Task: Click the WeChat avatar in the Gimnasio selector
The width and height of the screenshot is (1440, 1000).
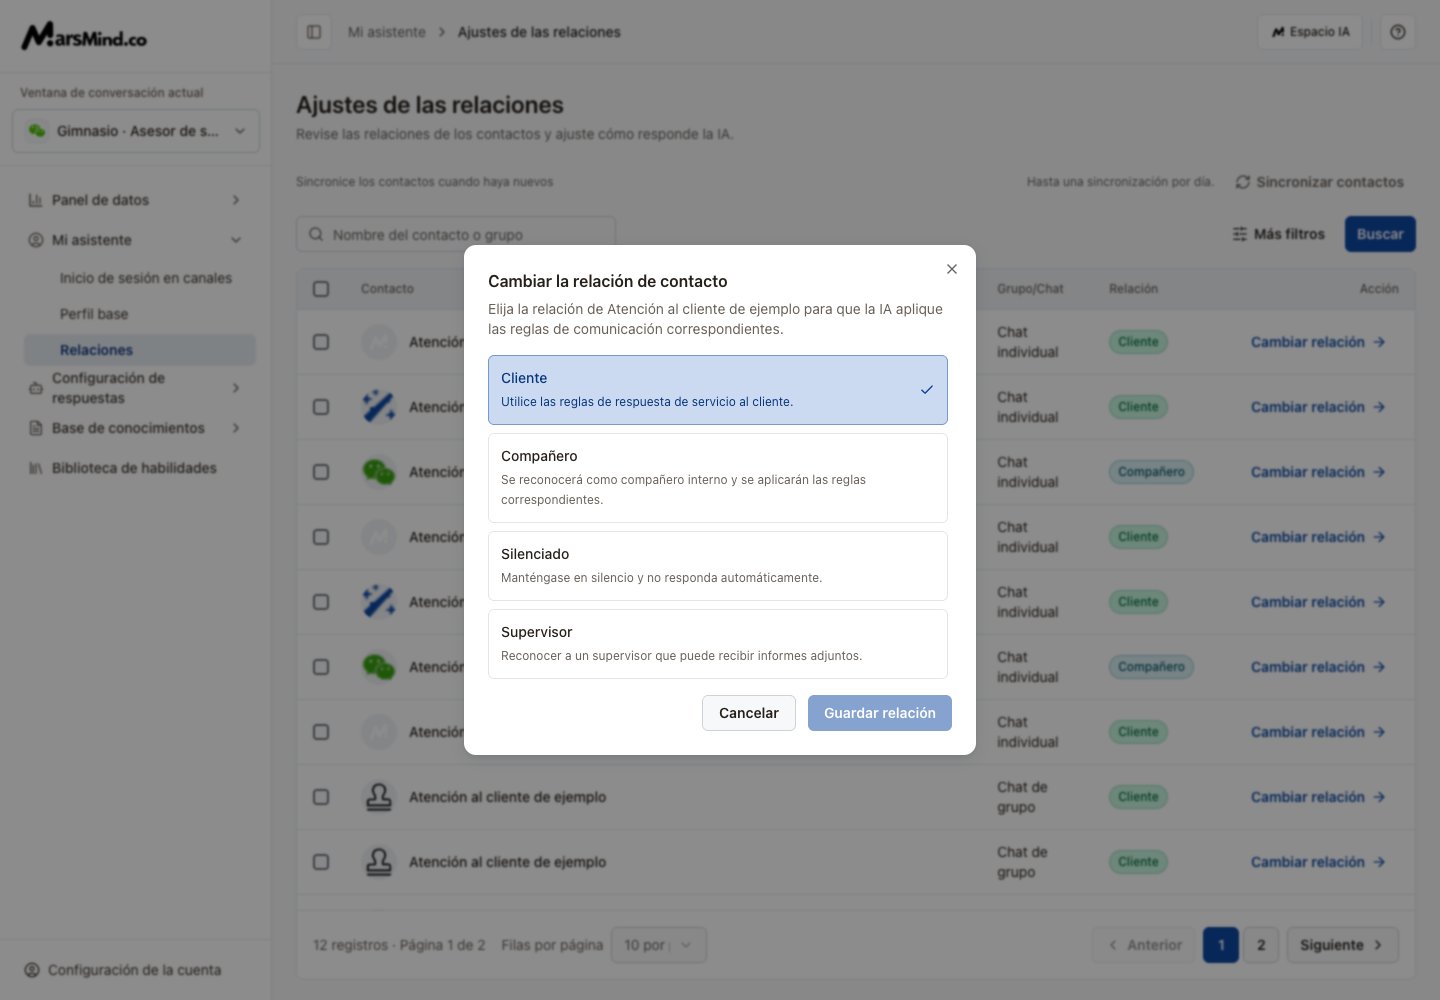Action: 37,131
